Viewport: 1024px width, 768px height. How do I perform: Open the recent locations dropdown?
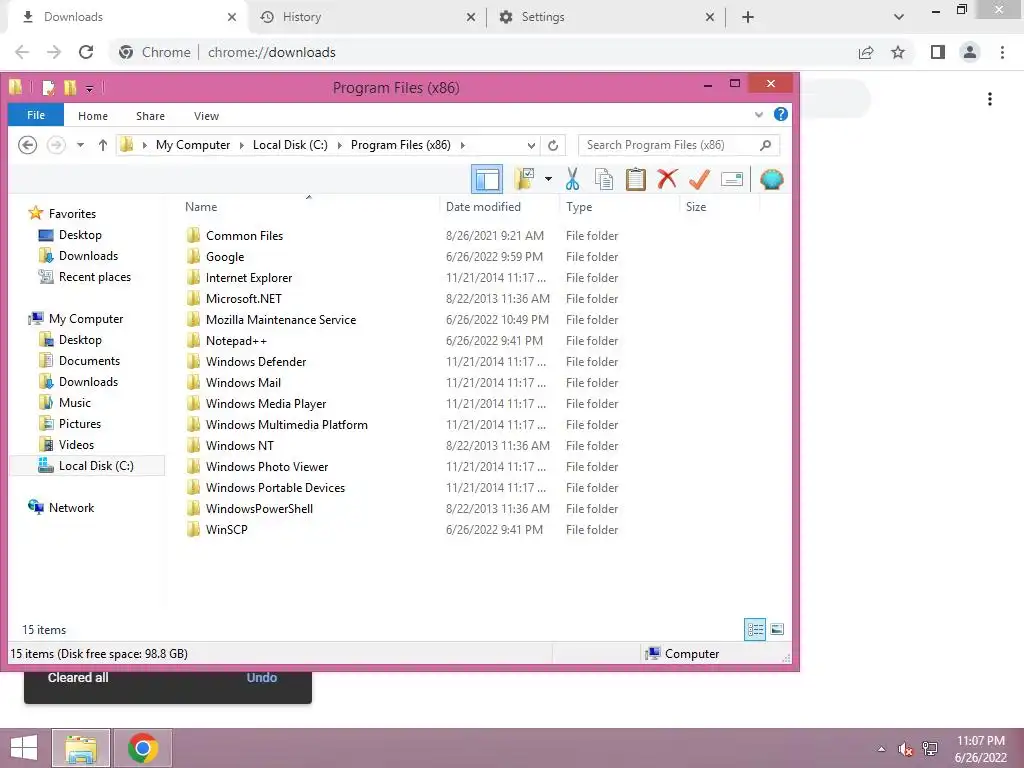coord(80,145)
